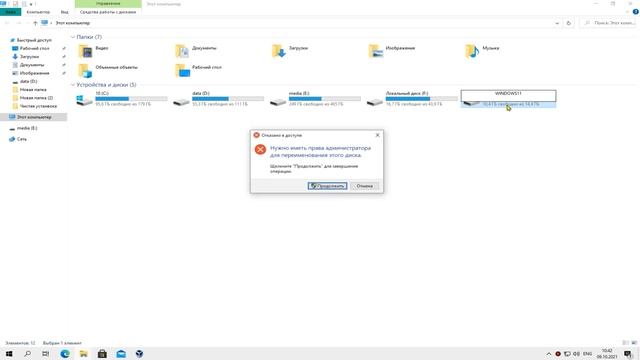Collapse the Папки (7) group

(73, 37)
